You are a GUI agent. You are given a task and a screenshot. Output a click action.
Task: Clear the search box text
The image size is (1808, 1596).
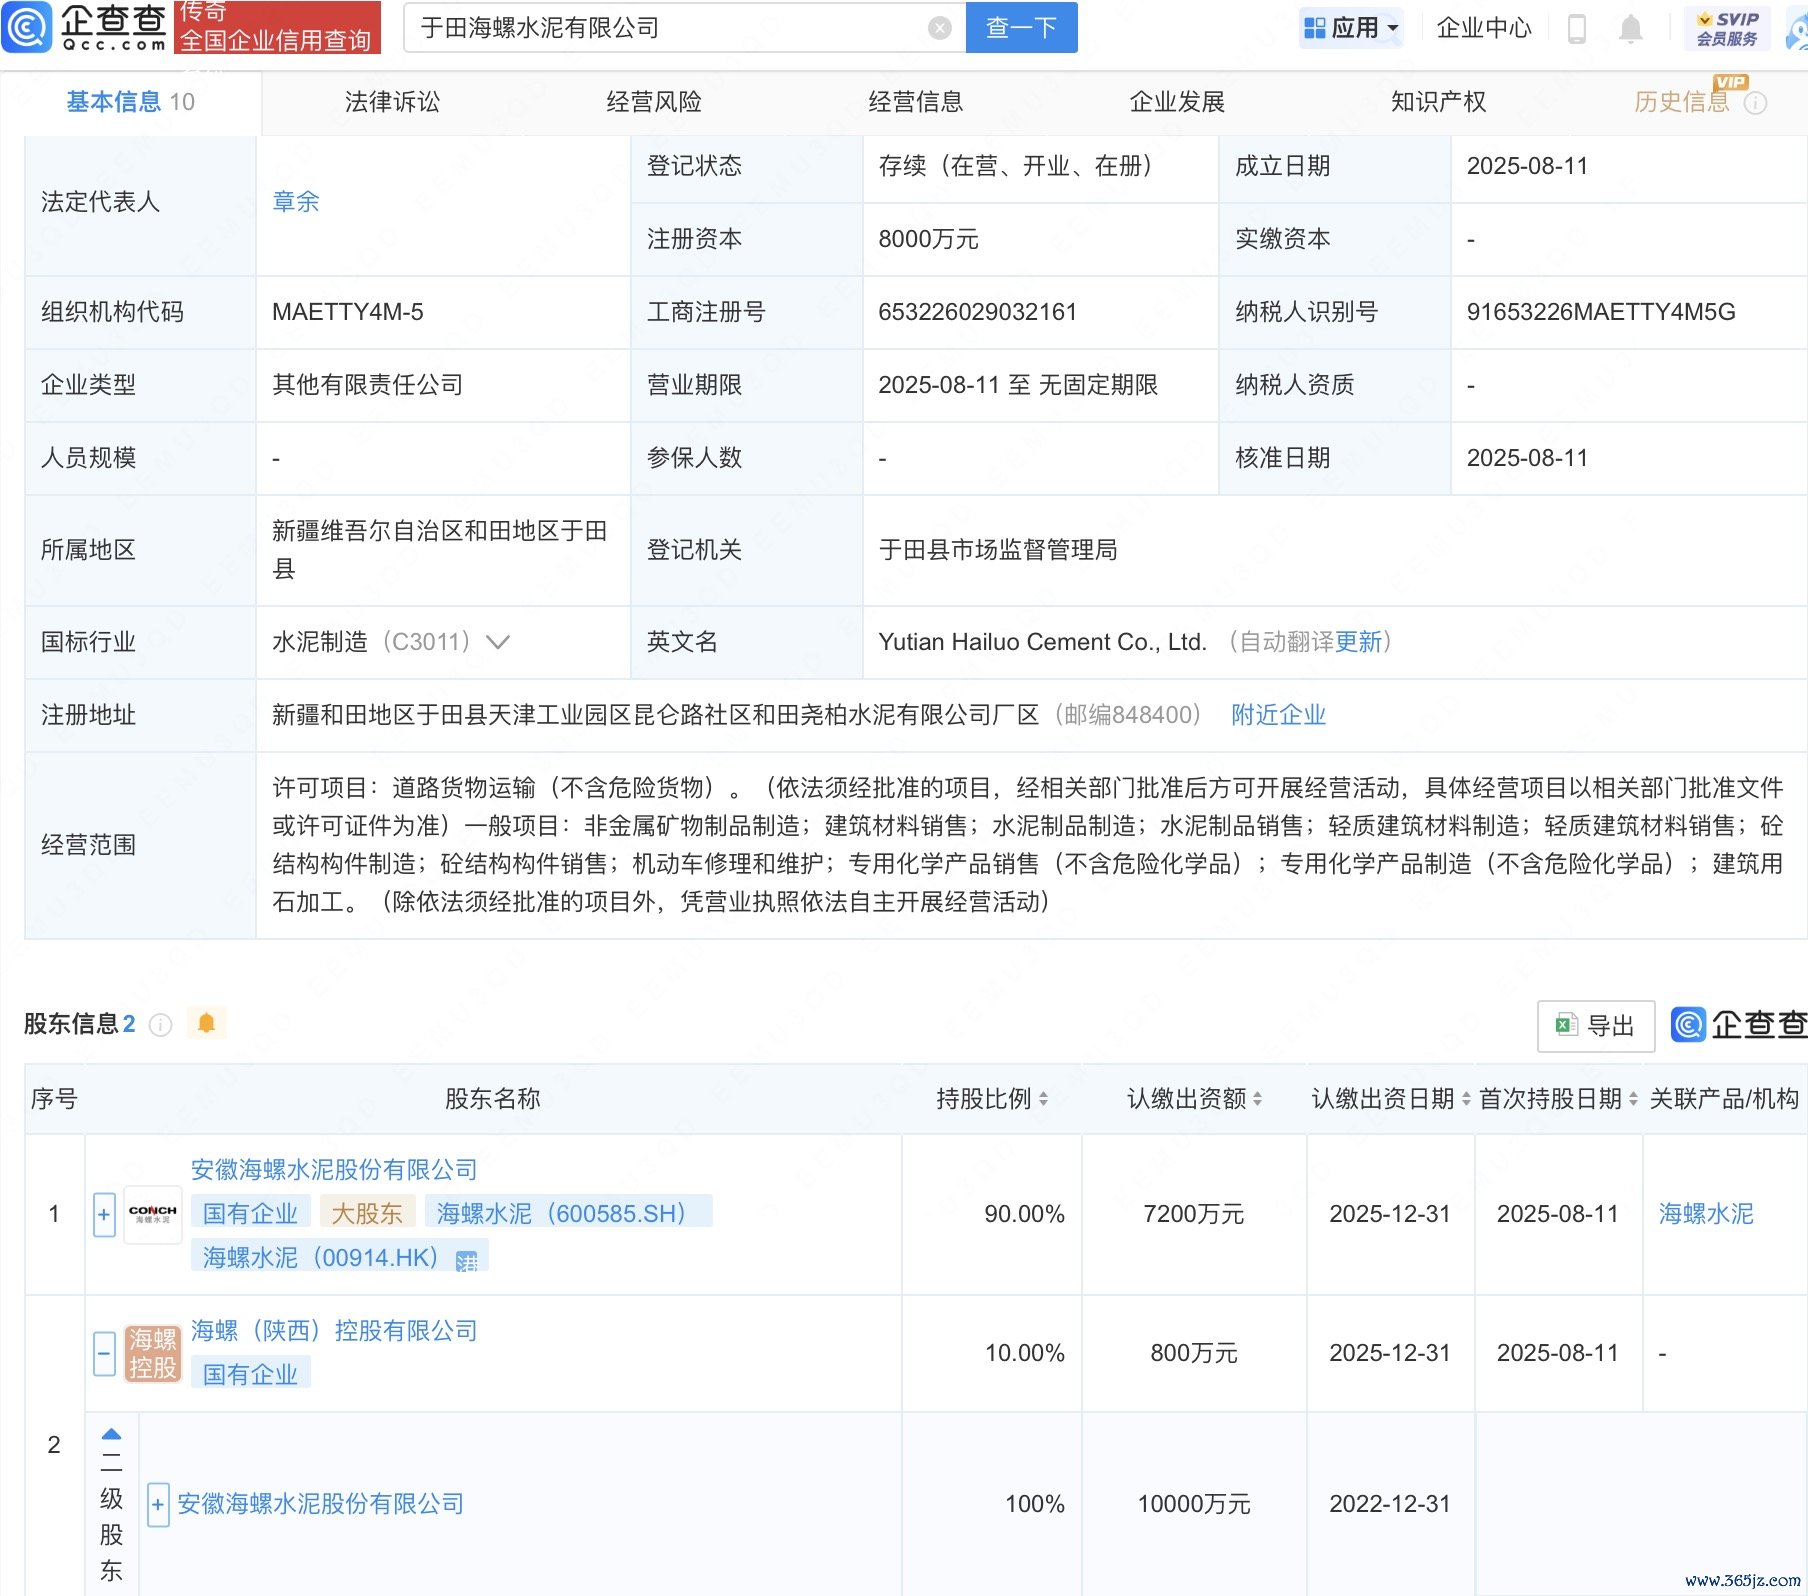pos(939,28)
